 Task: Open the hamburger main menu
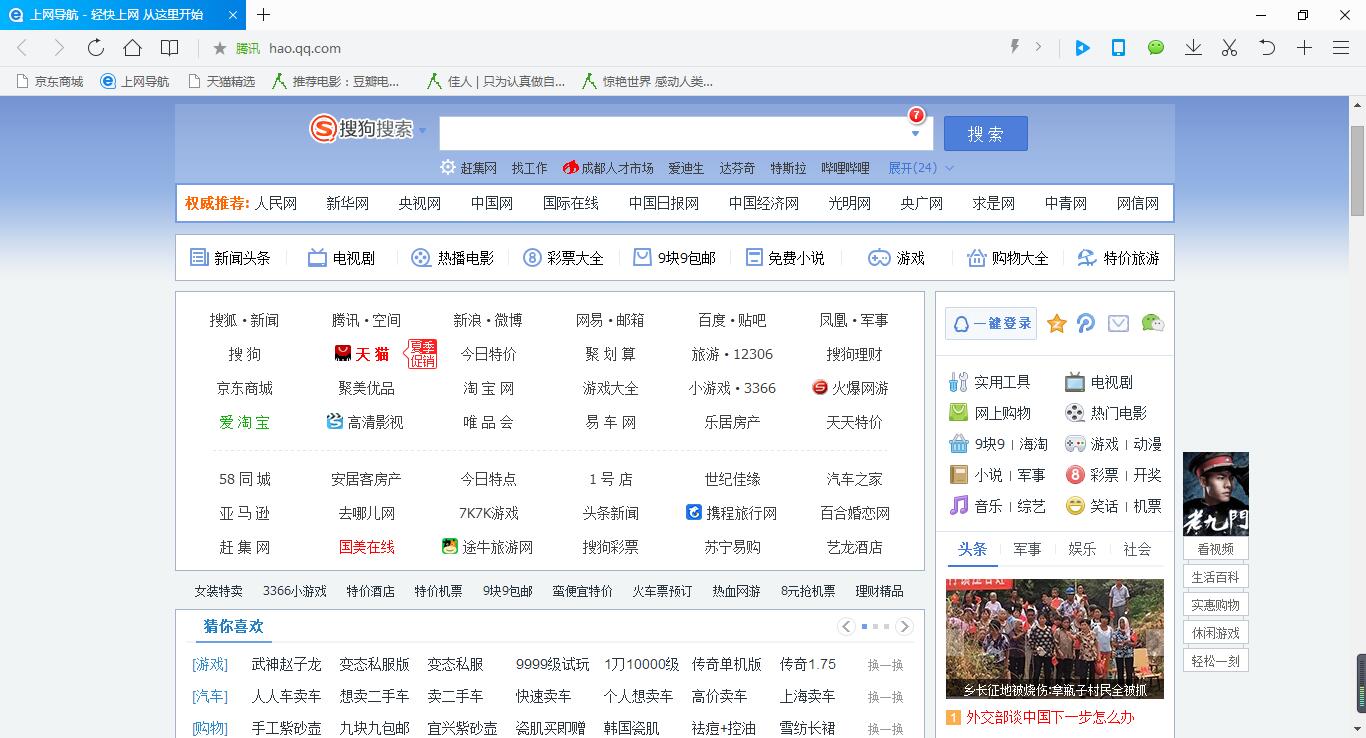1341,48
